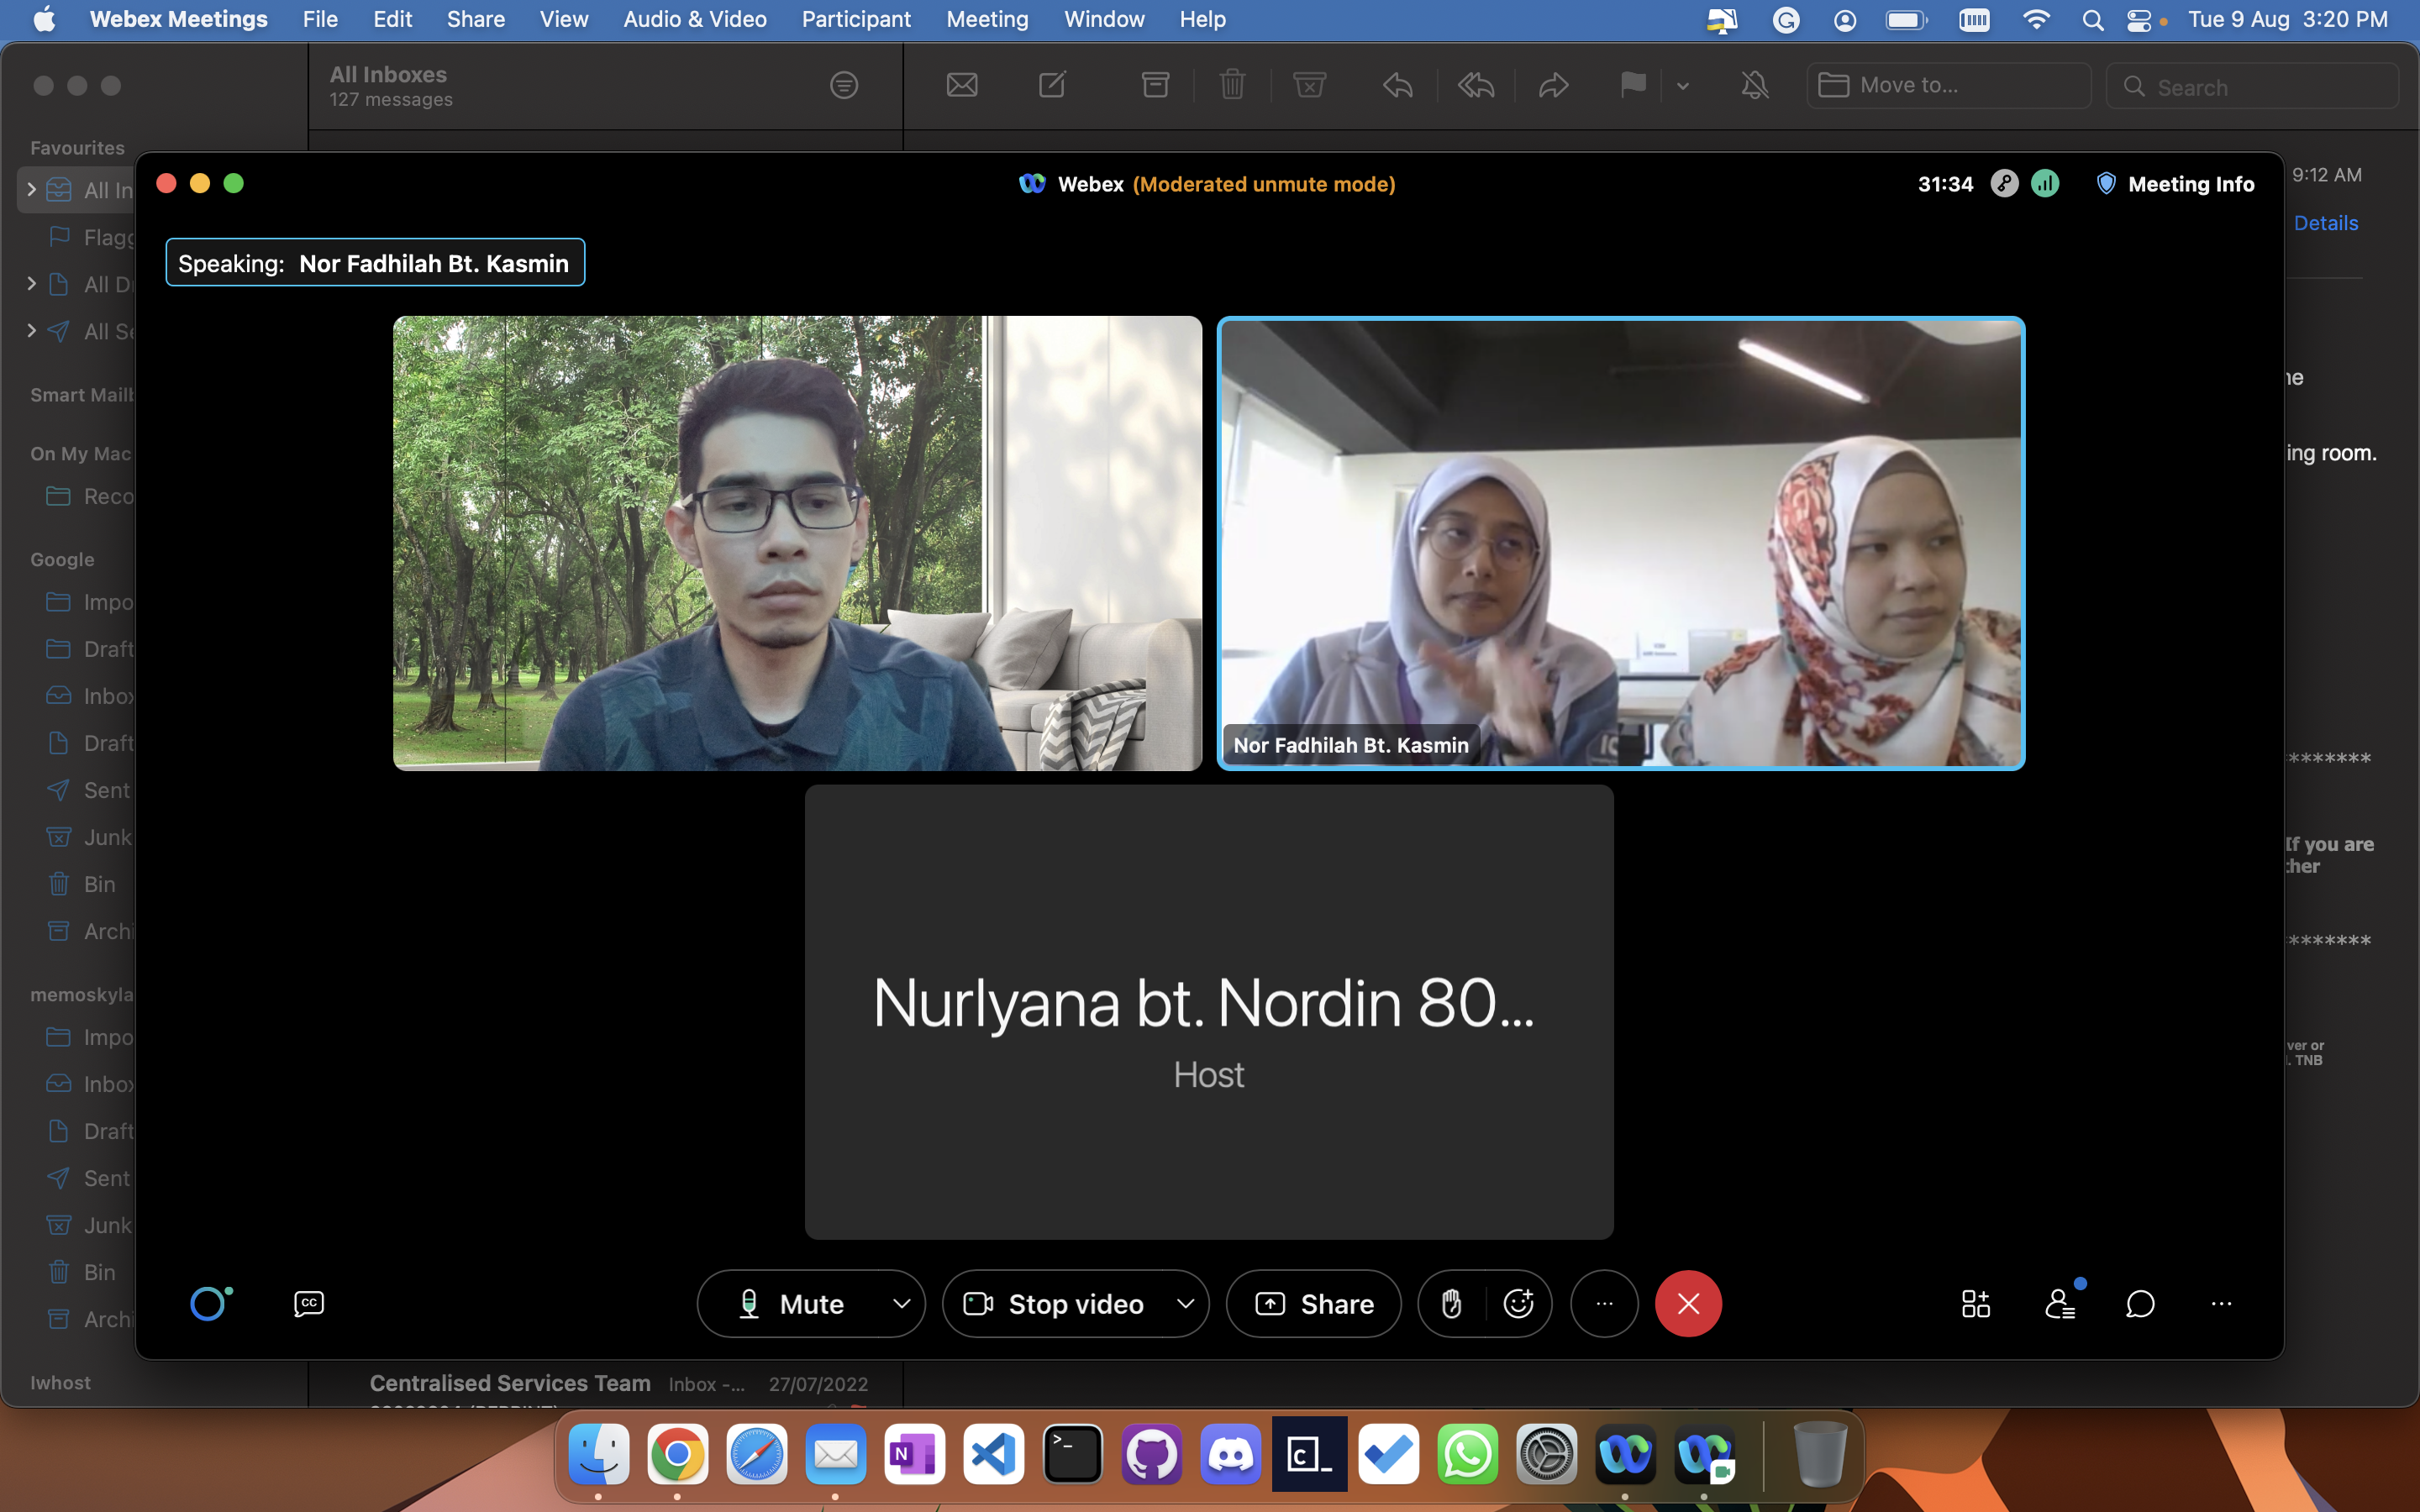Select Nor Fadhilah Bt. Kasmin video tile
This screenshot has width=2420, height=1512.
click(1620, 543)
